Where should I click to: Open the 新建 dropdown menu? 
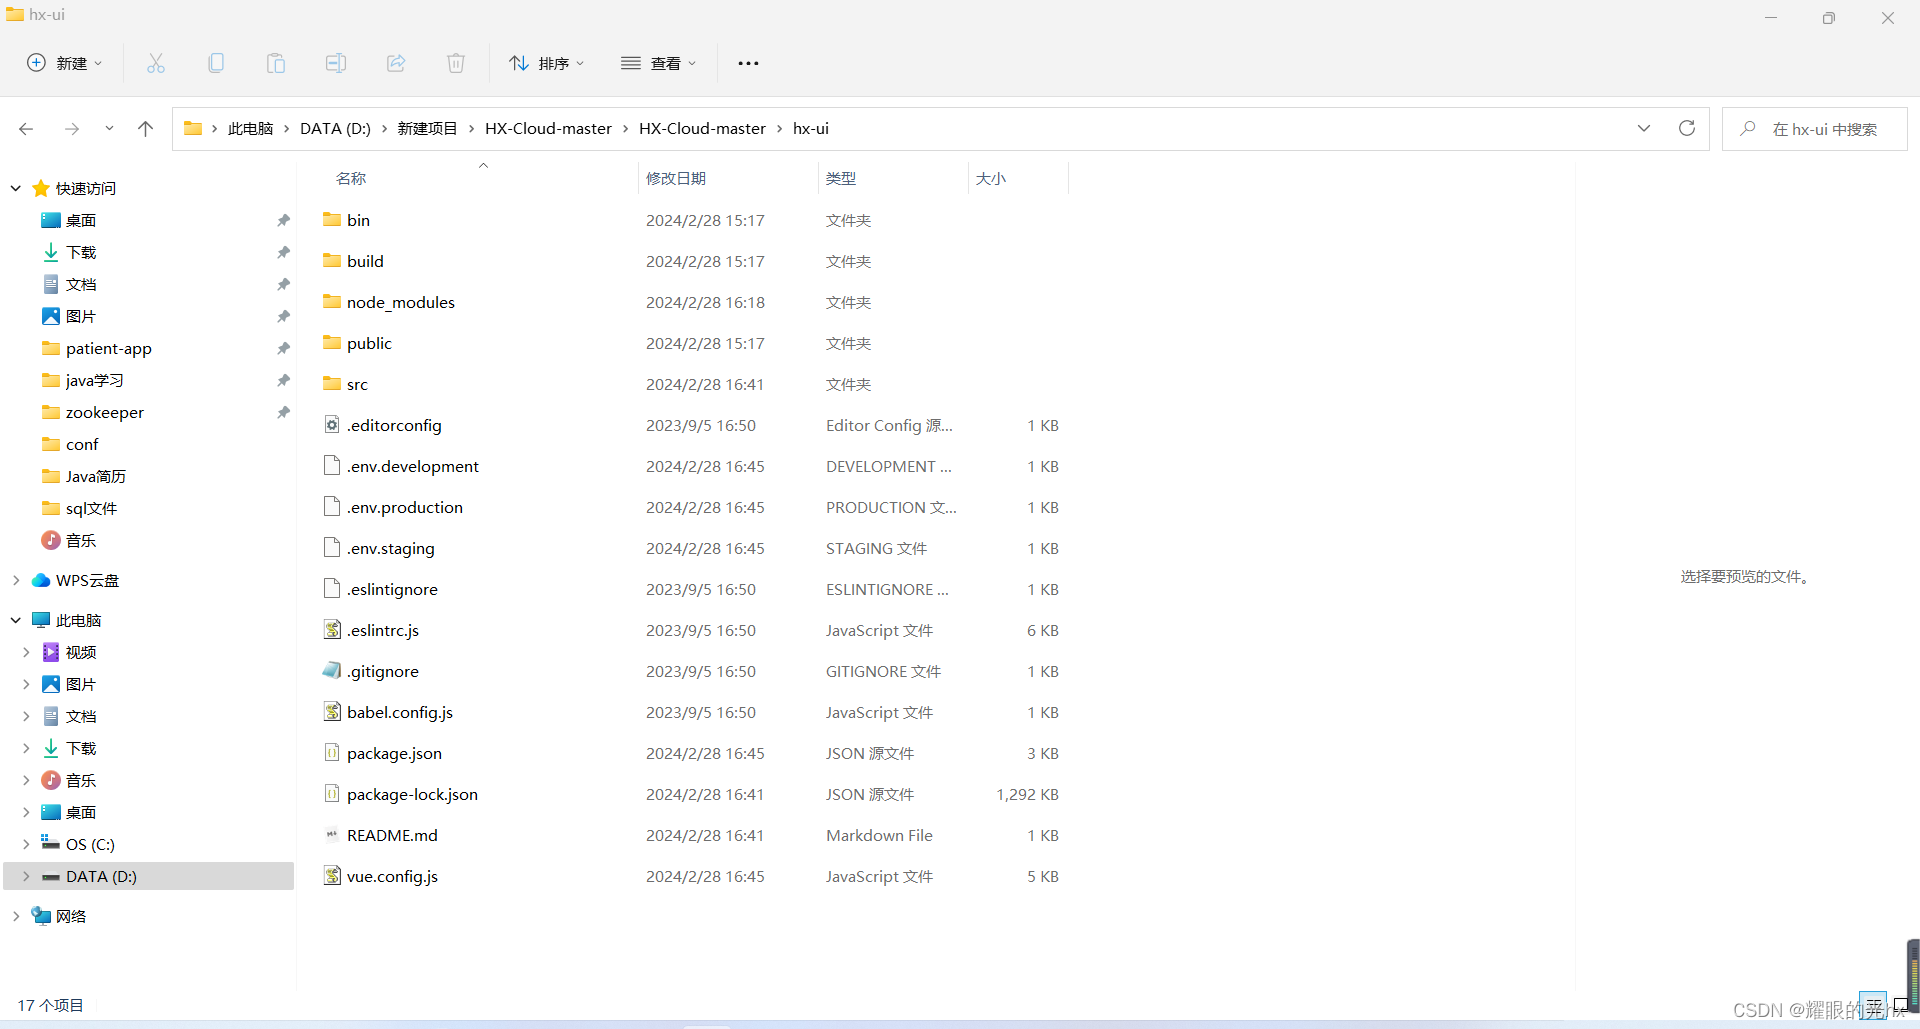coord(65,63)
